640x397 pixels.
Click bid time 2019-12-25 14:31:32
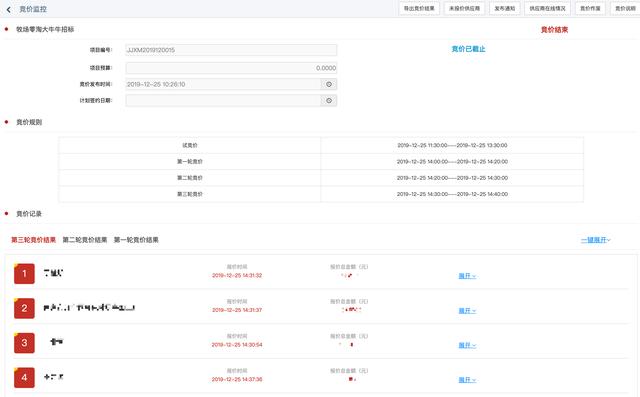pyautogui.click(x=237, y=275)
